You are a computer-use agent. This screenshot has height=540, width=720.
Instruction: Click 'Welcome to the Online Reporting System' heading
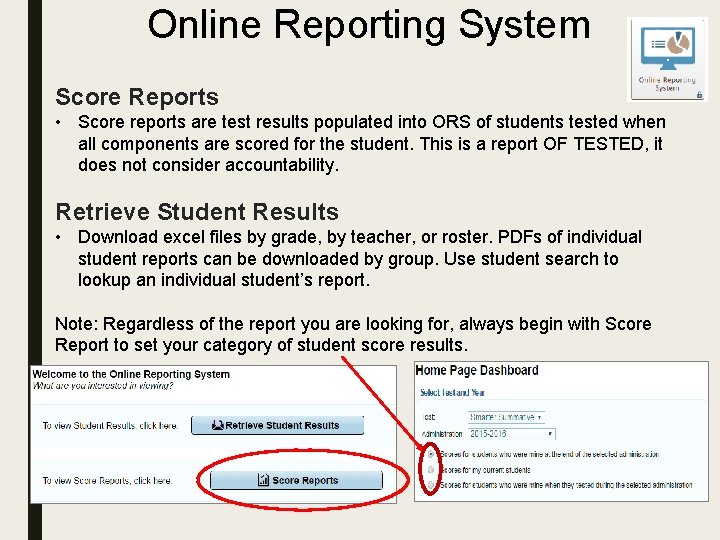point(131,374)
